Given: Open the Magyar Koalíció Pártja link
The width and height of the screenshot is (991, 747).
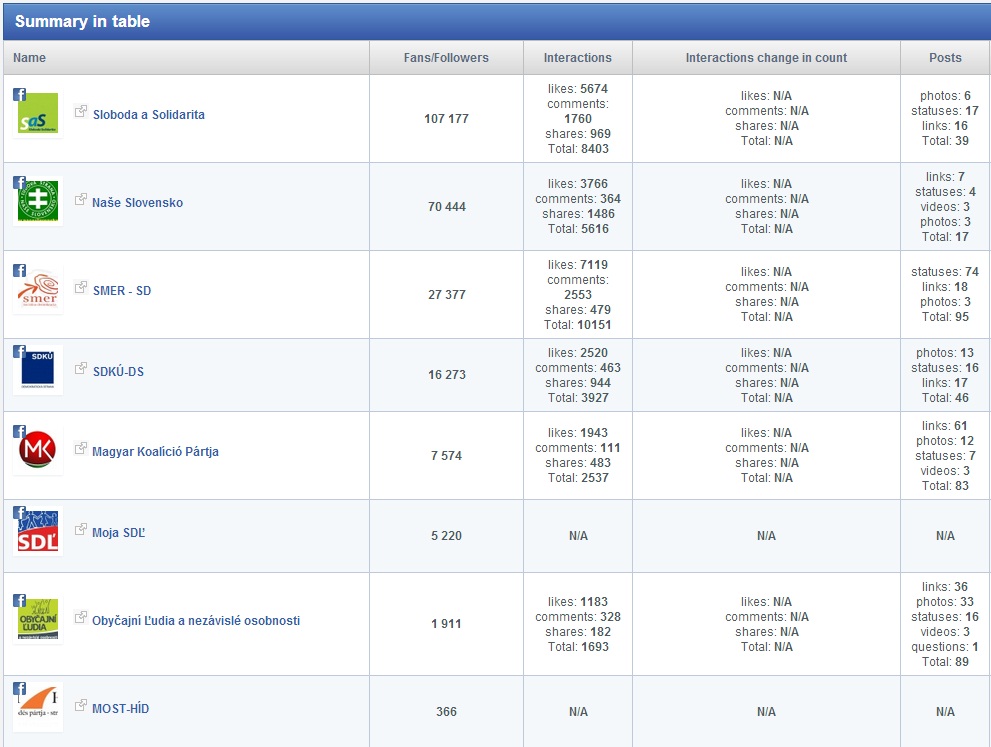Looking at the screenshot, I should click(x=155, y=451).
